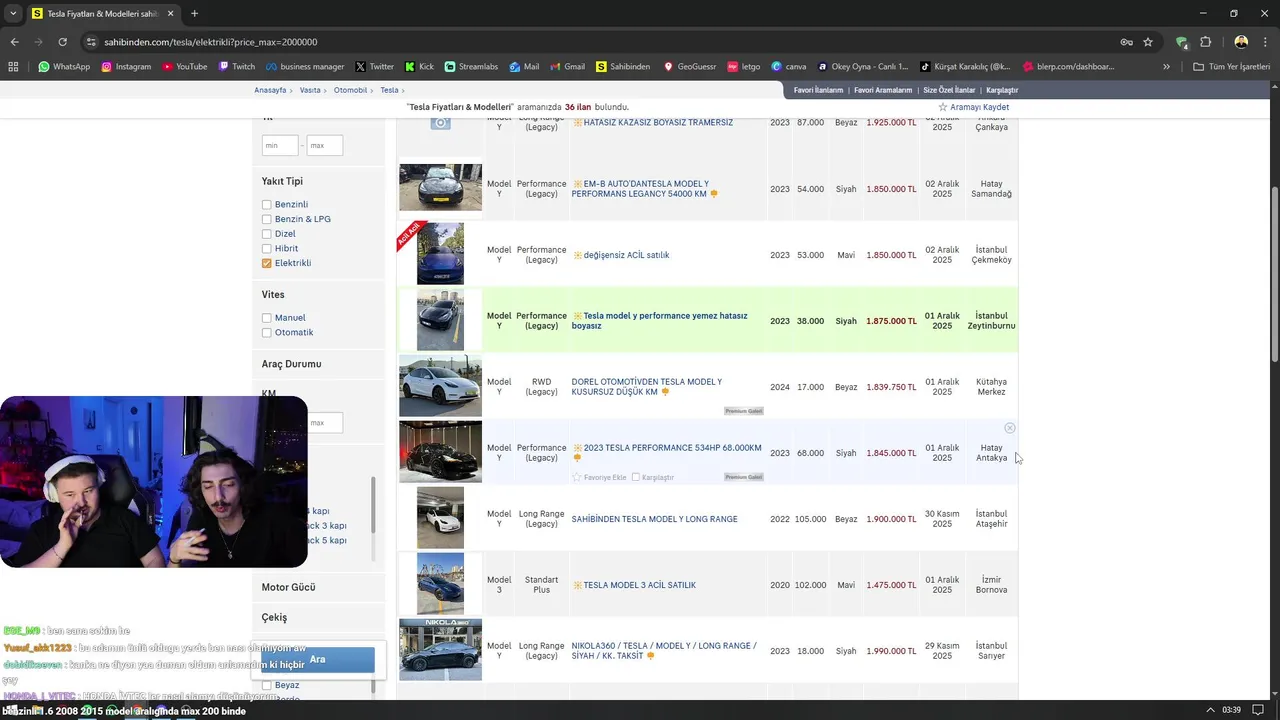Open the saved passwords key icon

(x=1126, y=42)
